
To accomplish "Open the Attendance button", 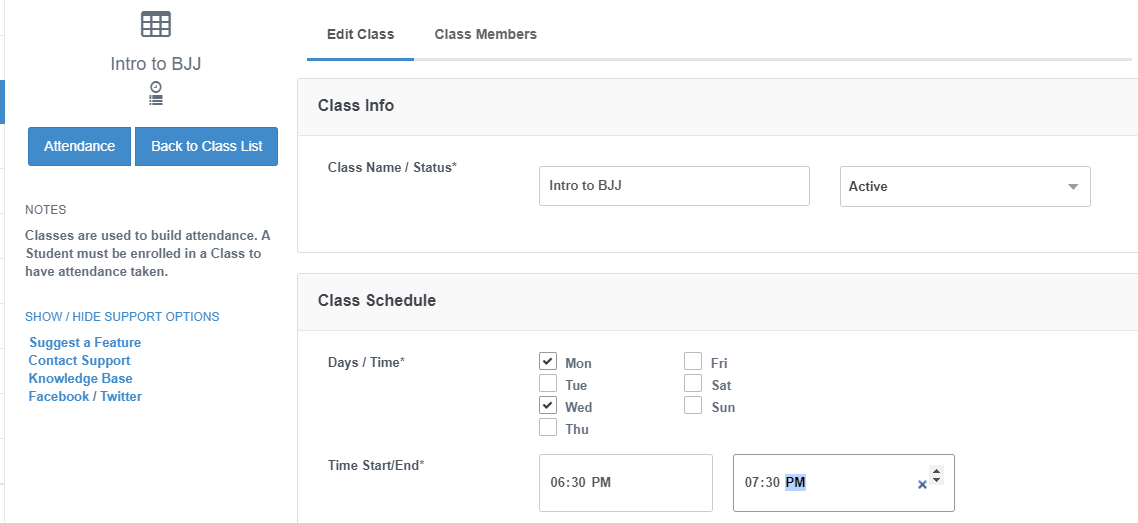I will pos(80,147).
